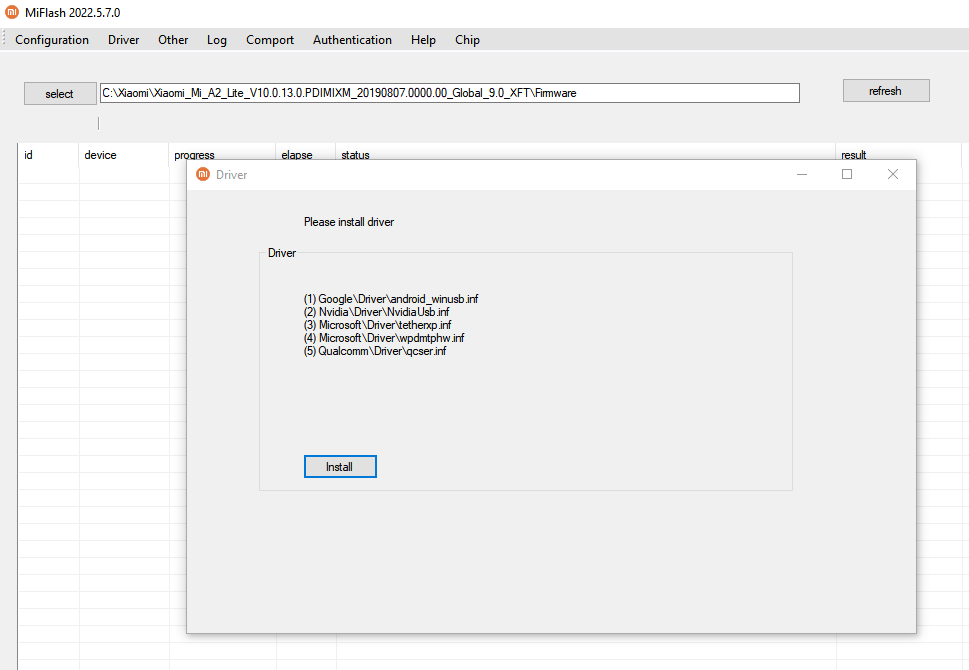Screen dimensions: 969x670
Task: Open the Configuration menu
Action: pyautogui.click(x=52, y=40)
